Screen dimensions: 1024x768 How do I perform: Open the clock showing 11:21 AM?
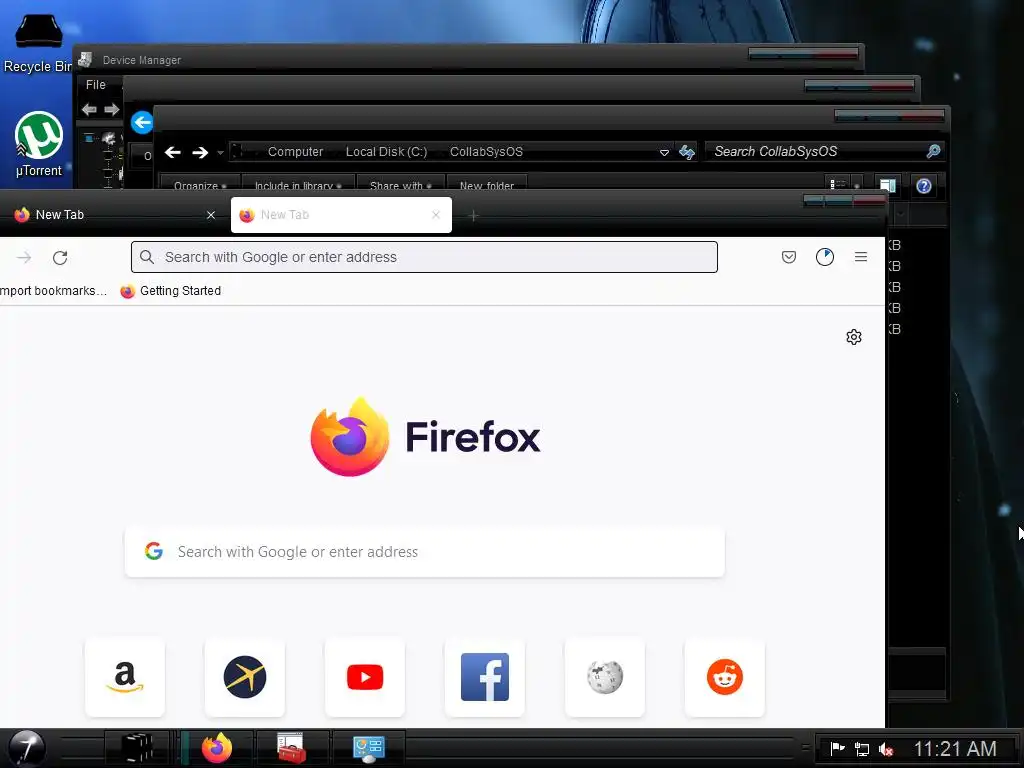pos(955,748)
